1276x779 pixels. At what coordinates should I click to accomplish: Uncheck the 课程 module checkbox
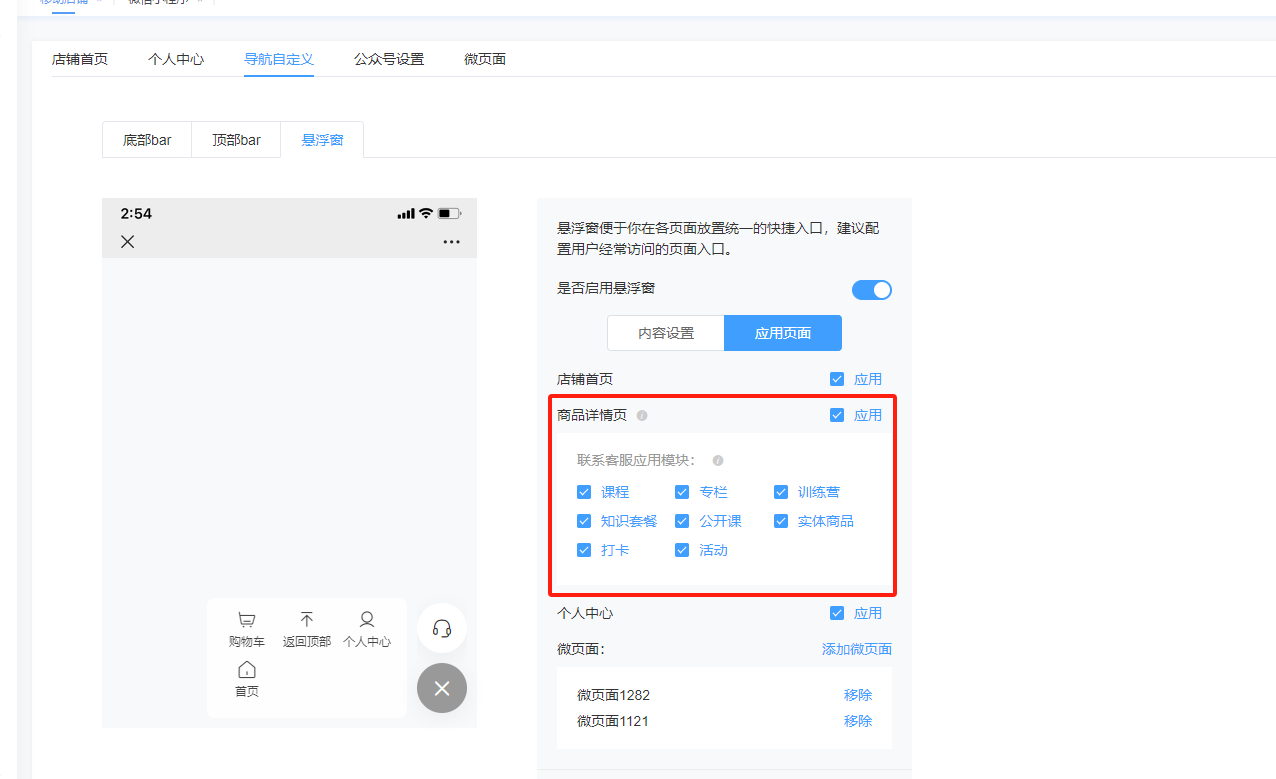(584, 492)
